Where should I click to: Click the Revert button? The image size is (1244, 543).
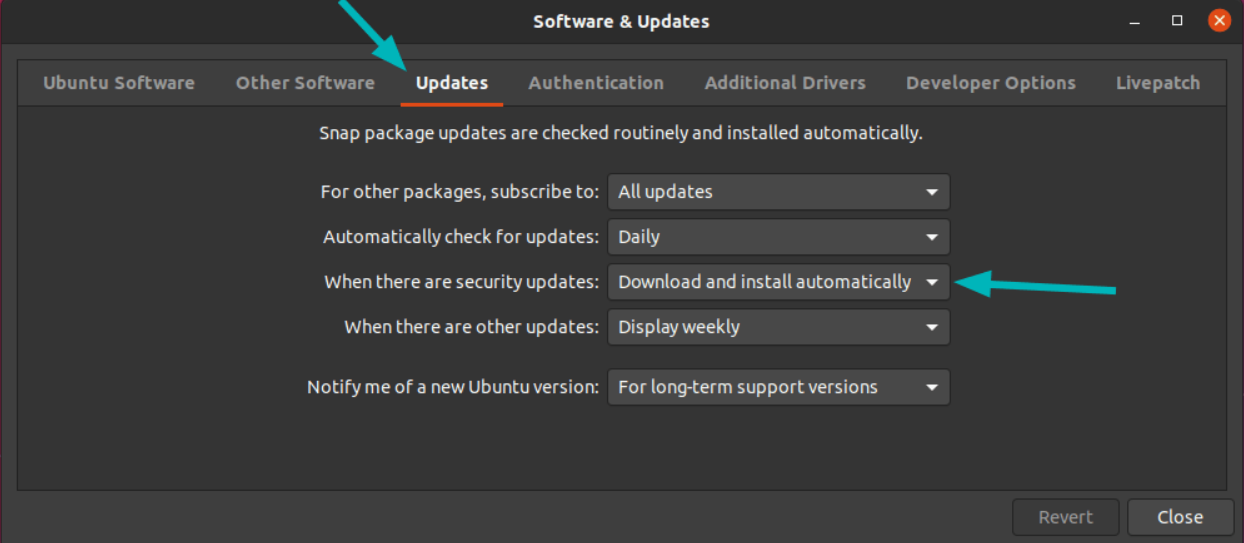(x=1066, y=517)
